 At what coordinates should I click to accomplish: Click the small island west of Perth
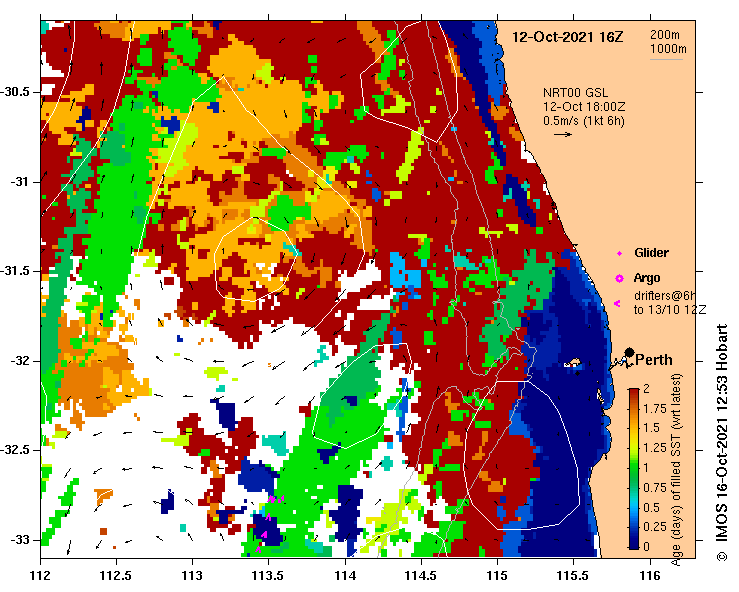coord(572,363)
